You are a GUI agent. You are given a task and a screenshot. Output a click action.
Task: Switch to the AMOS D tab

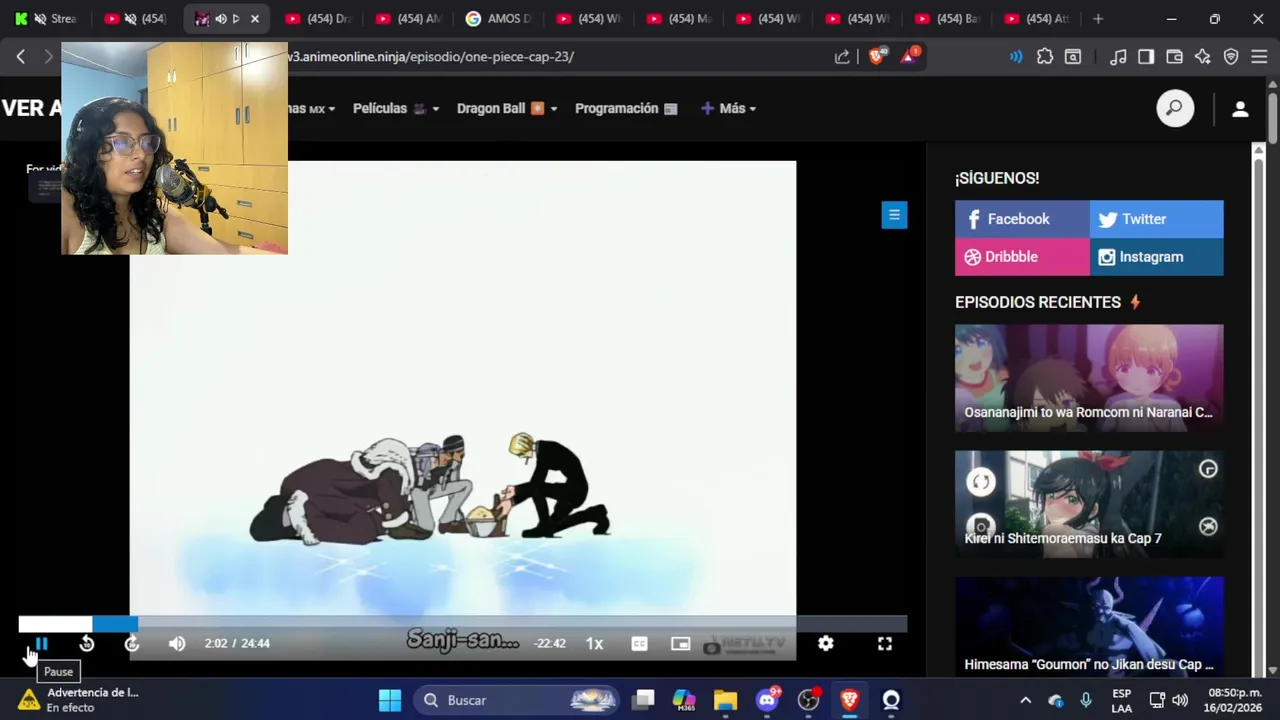[499, 19]
